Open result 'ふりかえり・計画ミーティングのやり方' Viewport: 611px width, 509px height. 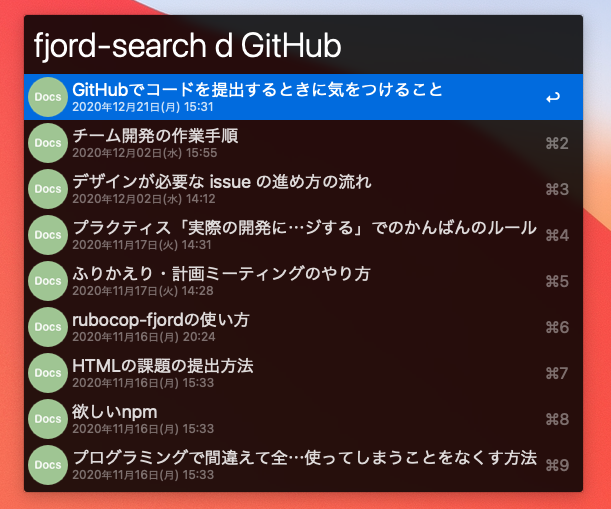click(303, 281)
